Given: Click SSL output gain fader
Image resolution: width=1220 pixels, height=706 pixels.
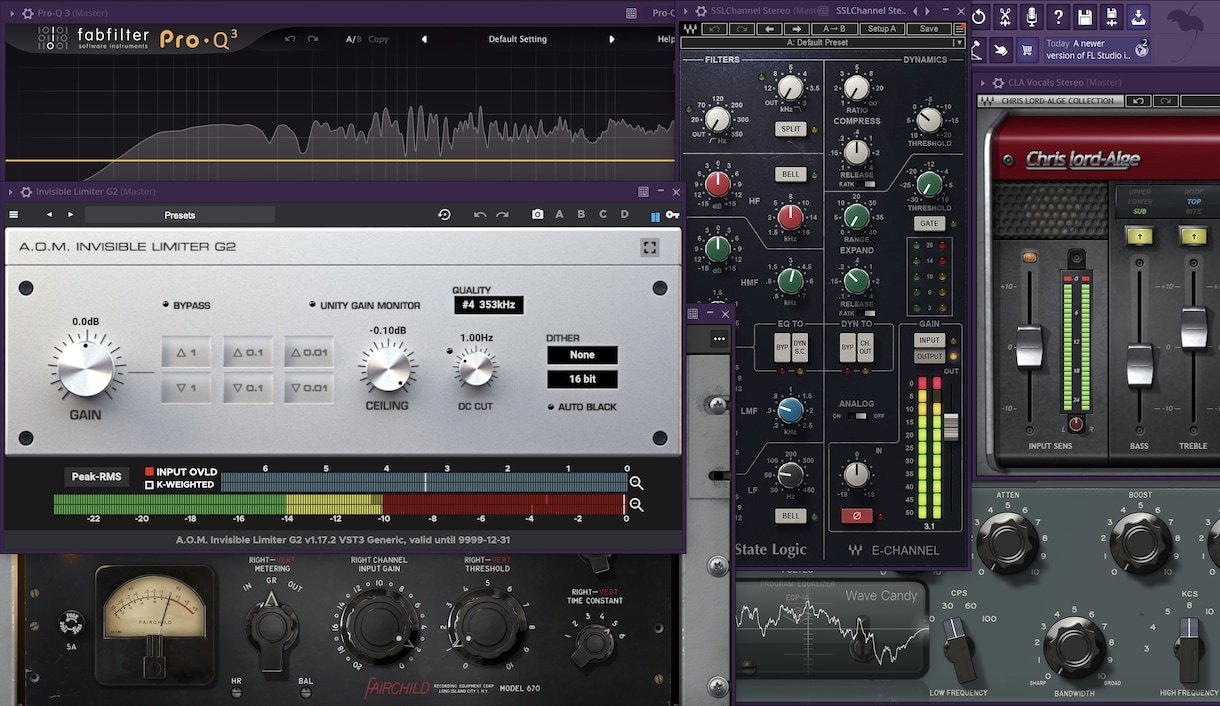Looking at the screenshot, I should (x=951, y=426).
